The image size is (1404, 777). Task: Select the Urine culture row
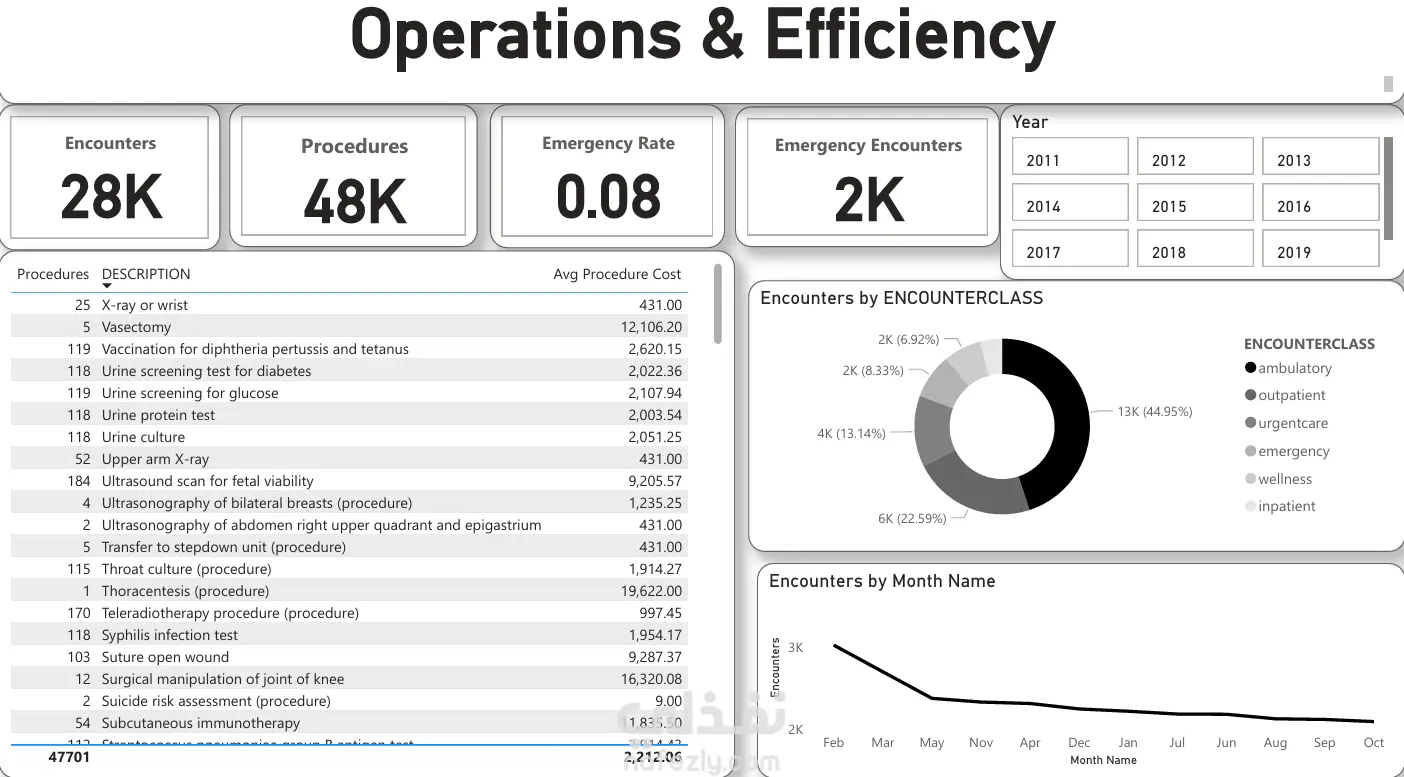click(x=349, y=437)
